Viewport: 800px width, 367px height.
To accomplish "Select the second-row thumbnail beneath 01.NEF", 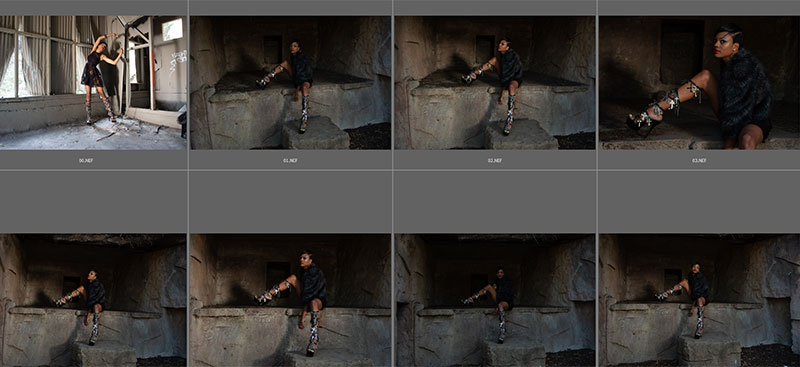I will pos(290,300).
